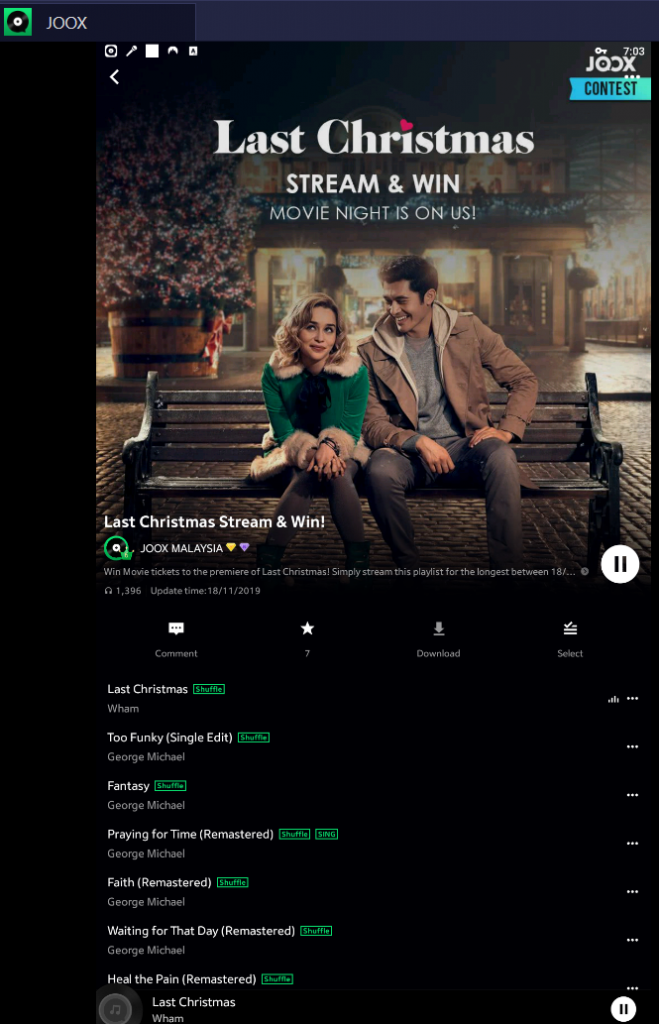Viewport: 659px width, 1024px height.
Task: Open more options for Faith (Remastered)
Action: coord(632,891)
